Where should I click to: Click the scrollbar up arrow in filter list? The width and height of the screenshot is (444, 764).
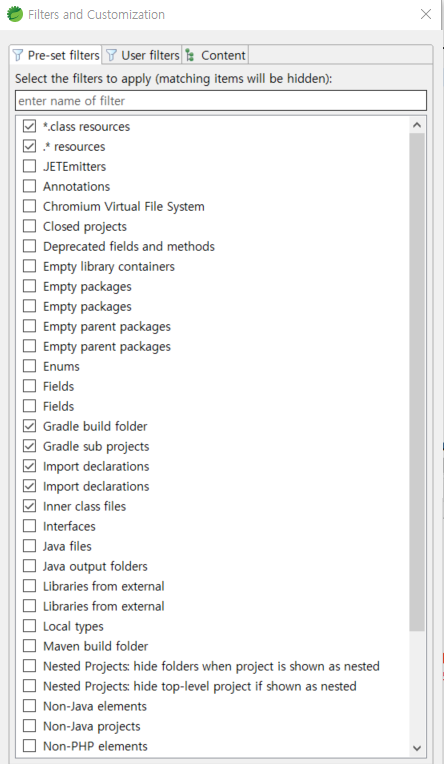click(x=417, y=125)
